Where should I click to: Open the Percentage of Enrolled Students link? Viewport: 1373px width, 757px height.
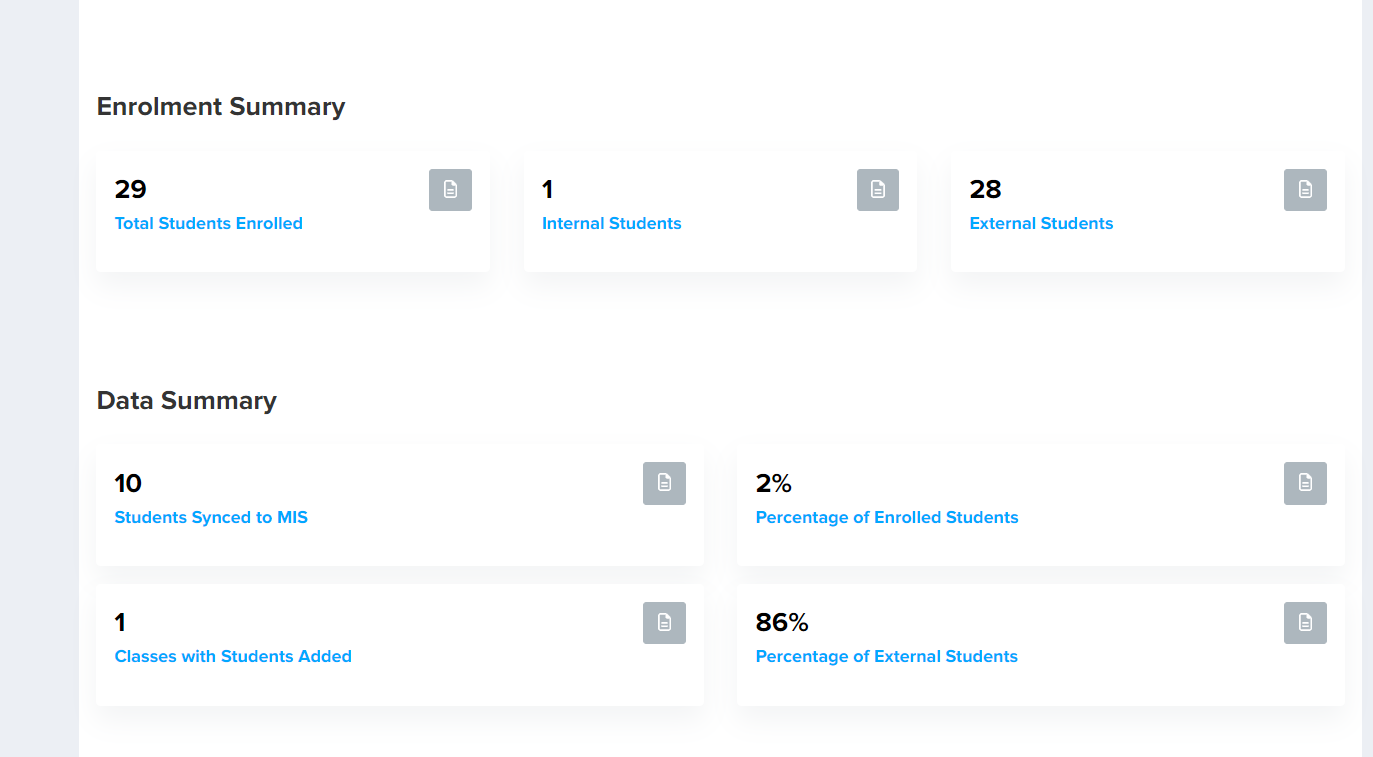point(887,518)
